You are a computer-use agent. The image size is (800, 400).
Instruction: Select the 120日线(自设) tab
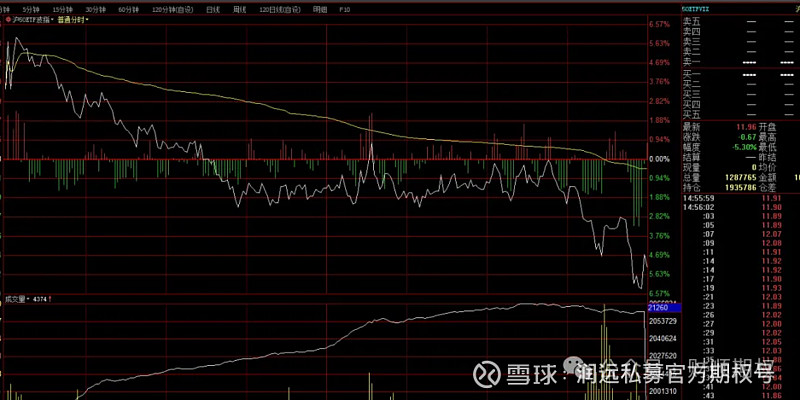coord(278,8)
